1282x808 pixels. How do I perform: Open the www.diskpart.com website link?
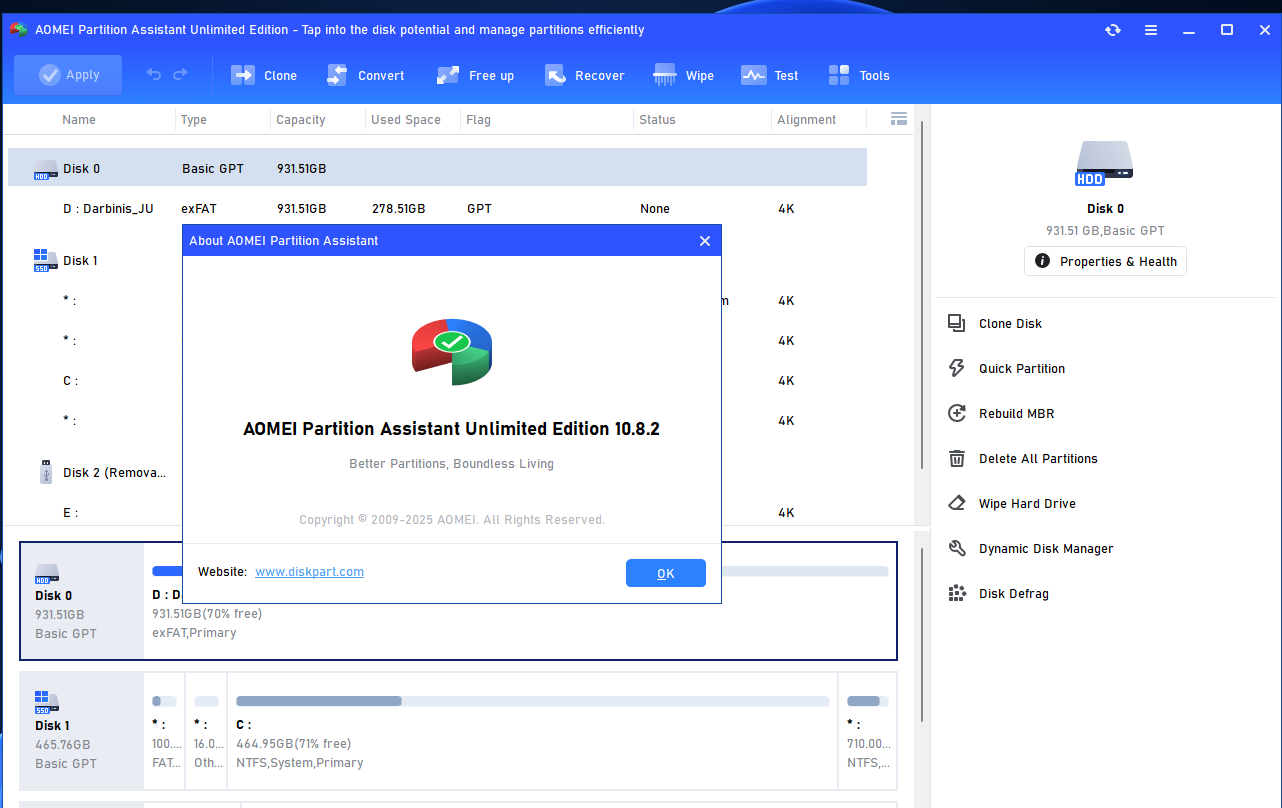pyautogui.click(x=309, y=572)
